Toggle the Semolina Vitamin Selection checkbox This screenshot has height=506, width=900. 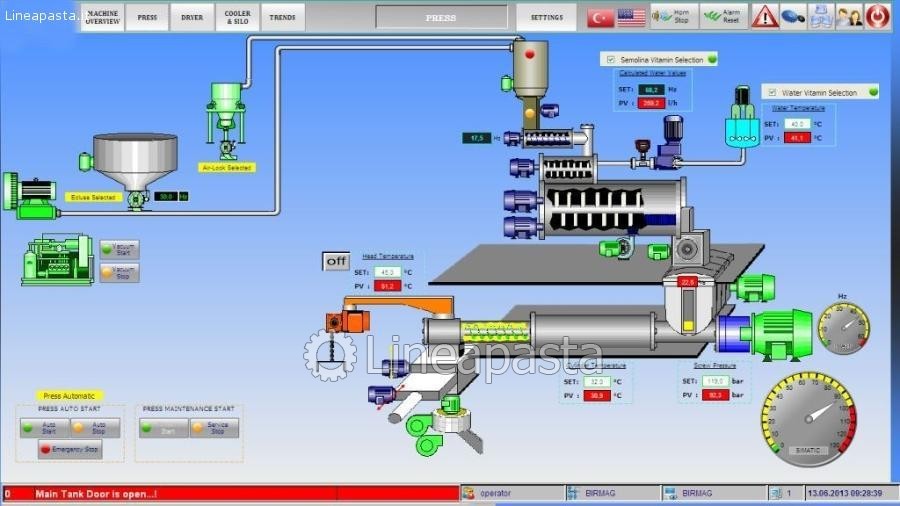click(x=608, y=60)
